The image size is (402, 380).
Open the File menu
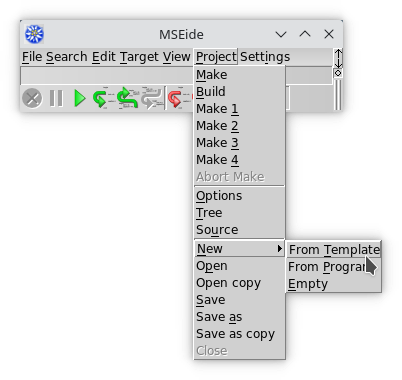pyautogui.click(x=32, y=57)
